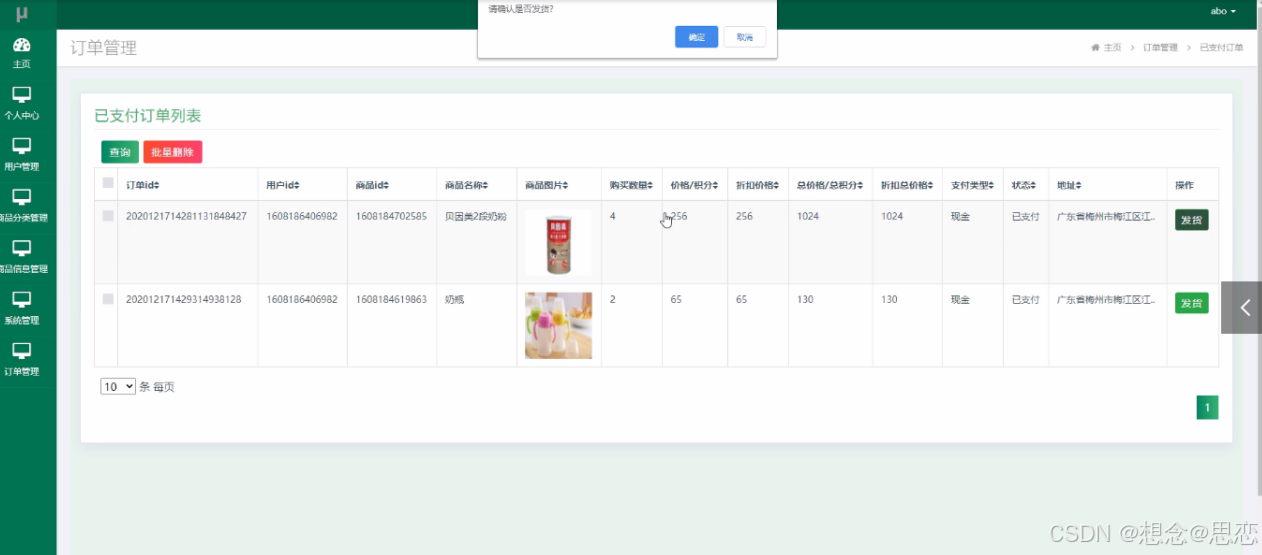Open the abo user dropdown menu
Viewport: 1262px width, 555px height.
coord(1223,11)
